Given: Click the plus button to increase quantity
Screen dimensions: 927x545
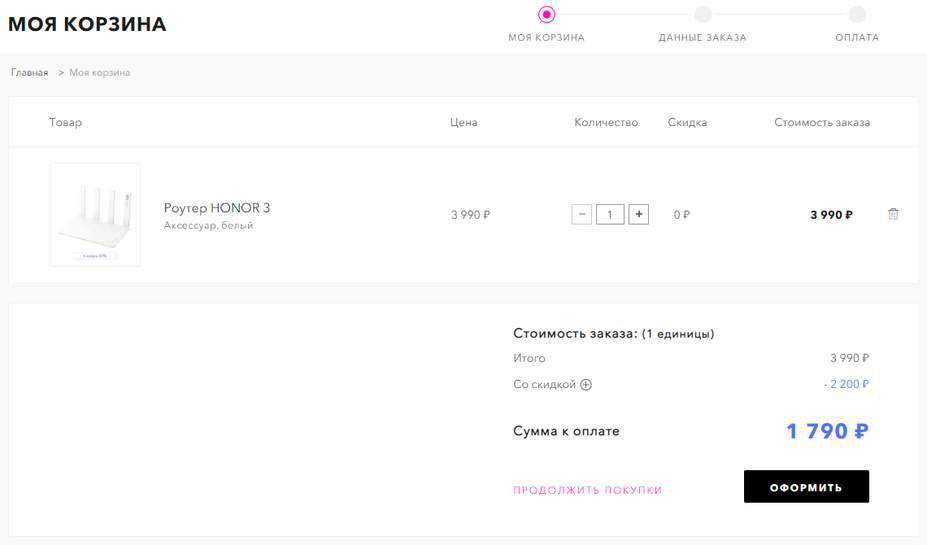Looking at the screenshot, I should (638, 214).
